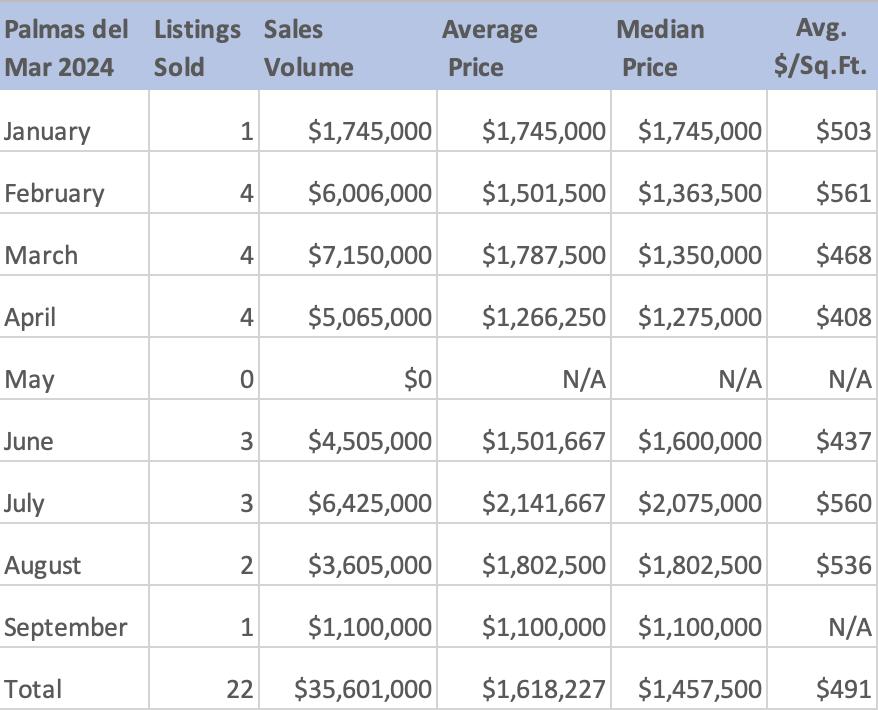Select total sales volume $35,601,000

pos(363,690)
